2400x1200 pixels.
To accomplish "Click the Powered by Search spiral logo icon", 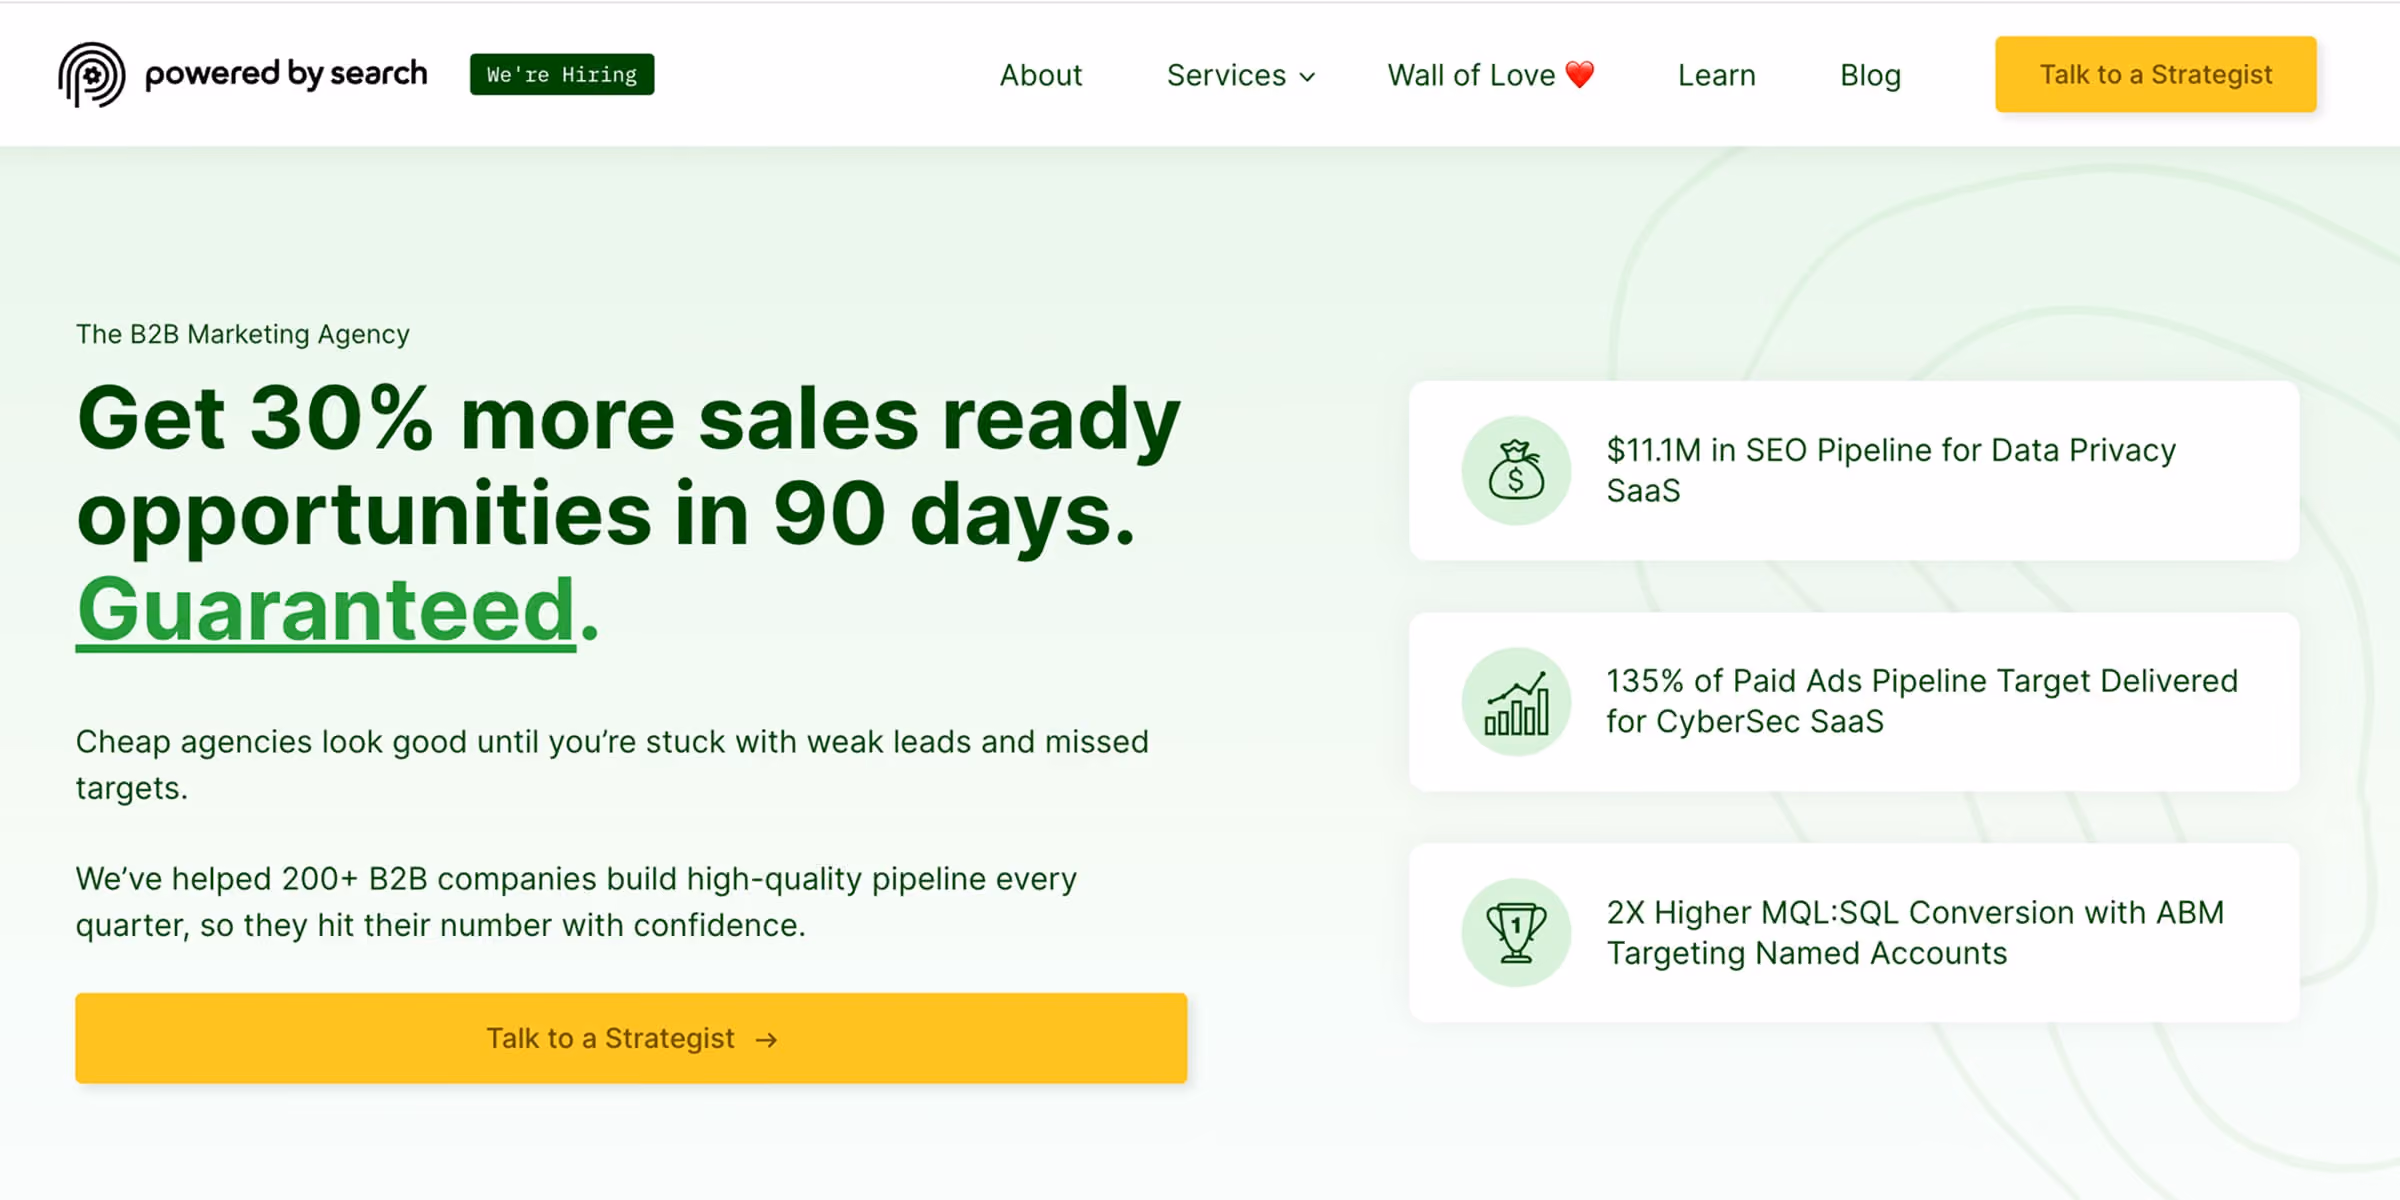I will tap(91, 74).
